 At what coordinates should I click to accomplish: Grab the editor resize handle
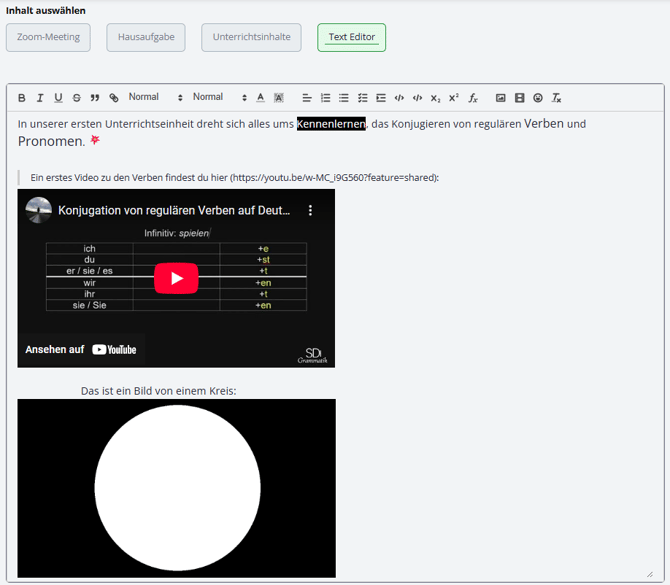point(650,574)
